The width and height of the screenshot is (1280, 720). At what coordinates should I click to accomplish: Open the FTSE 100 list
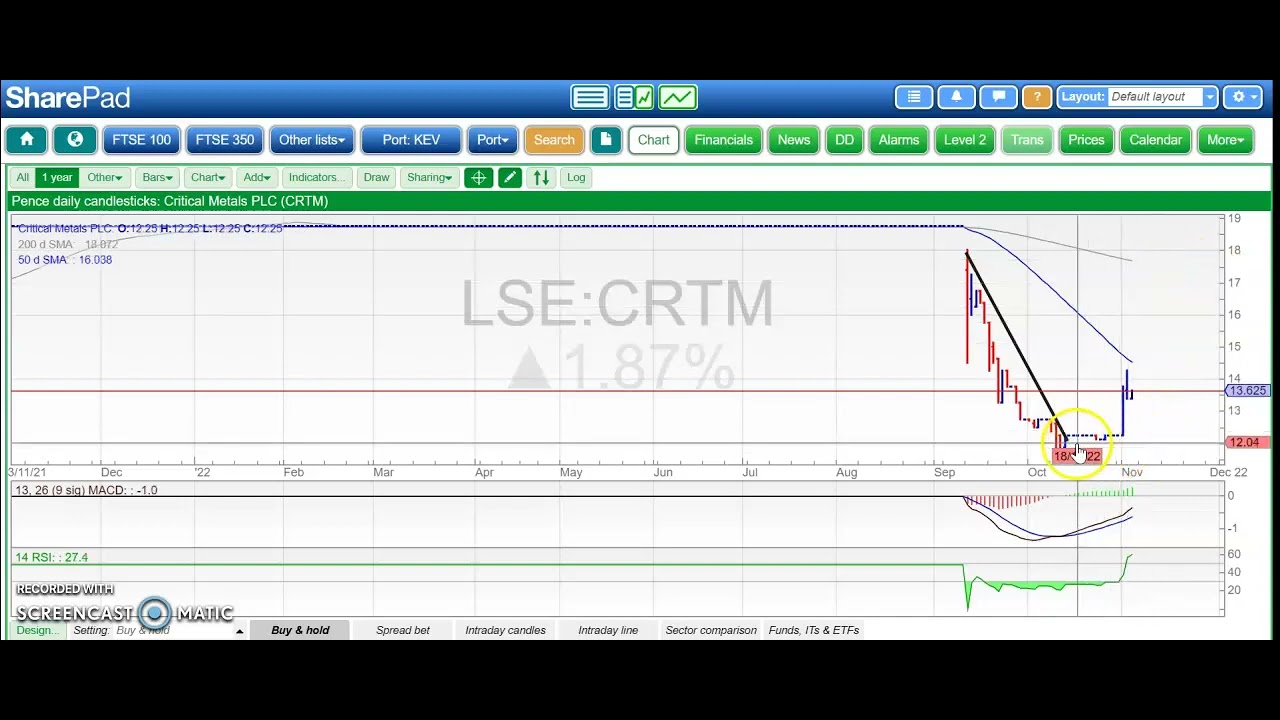[141, 140]
